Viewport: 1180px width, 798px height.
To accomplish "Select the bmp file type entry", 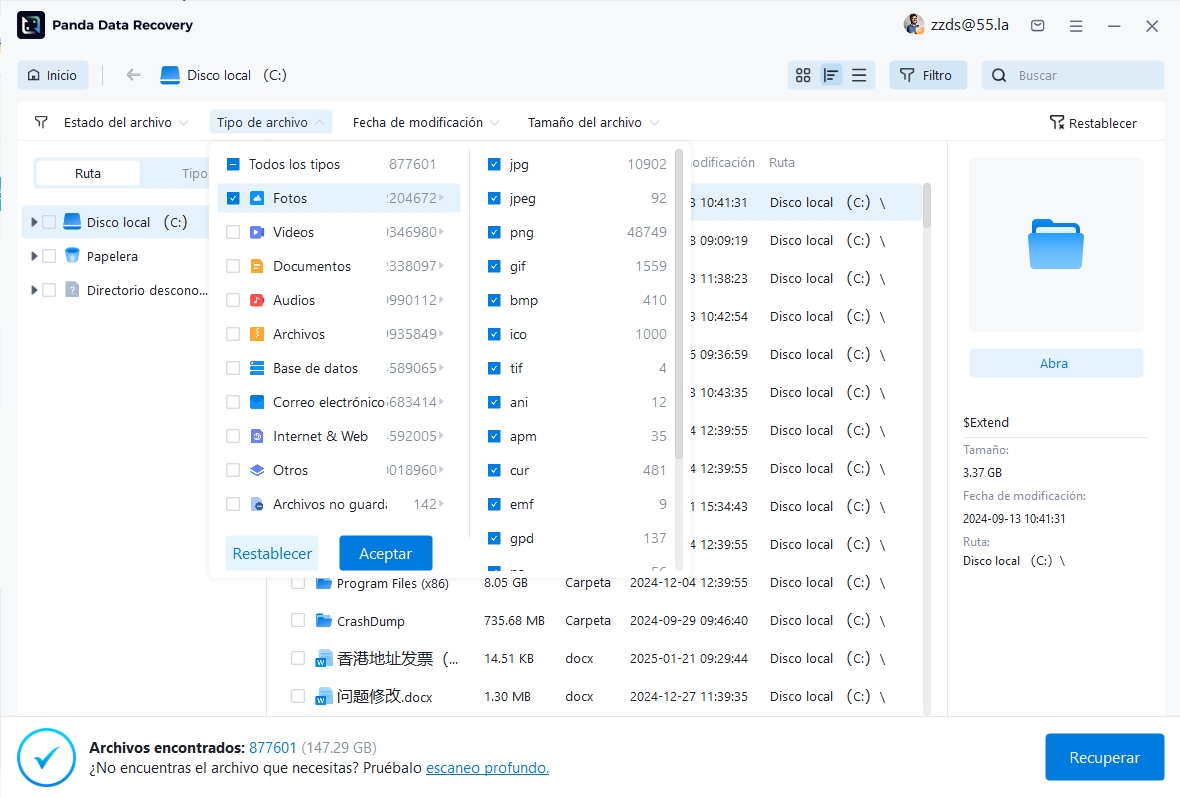I will click(577, 300).
